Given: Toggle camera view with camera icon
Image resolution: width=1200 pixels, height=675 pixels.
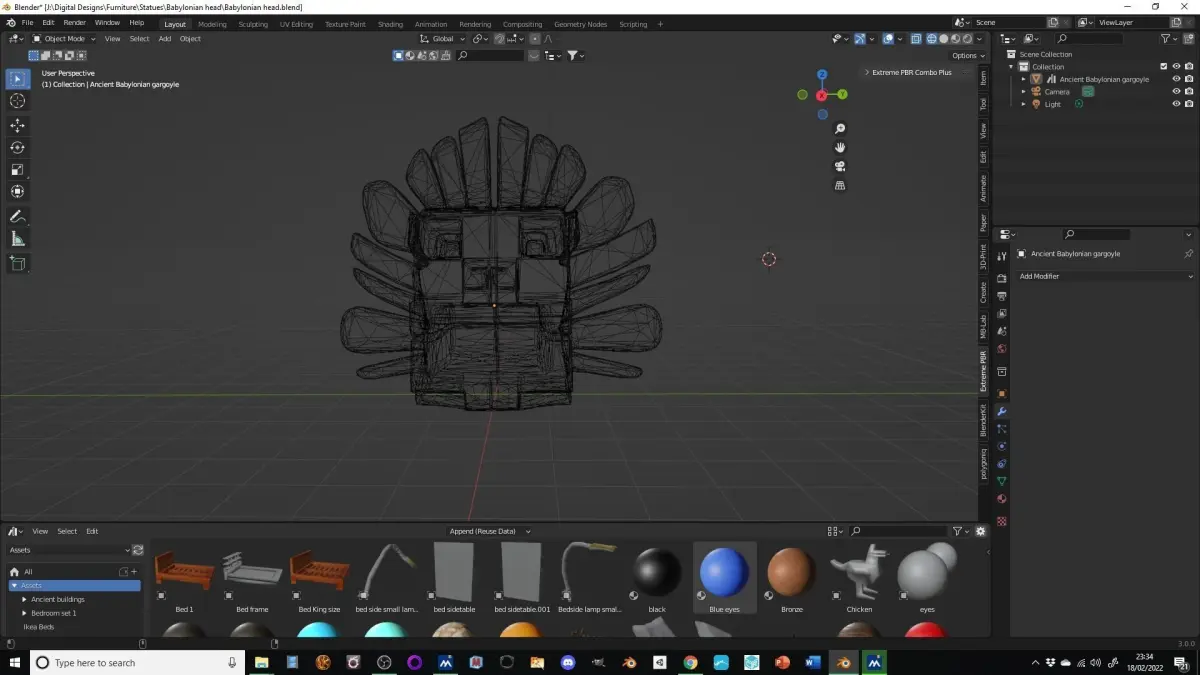Looking at the screenshot, I should tap(840, 166).
